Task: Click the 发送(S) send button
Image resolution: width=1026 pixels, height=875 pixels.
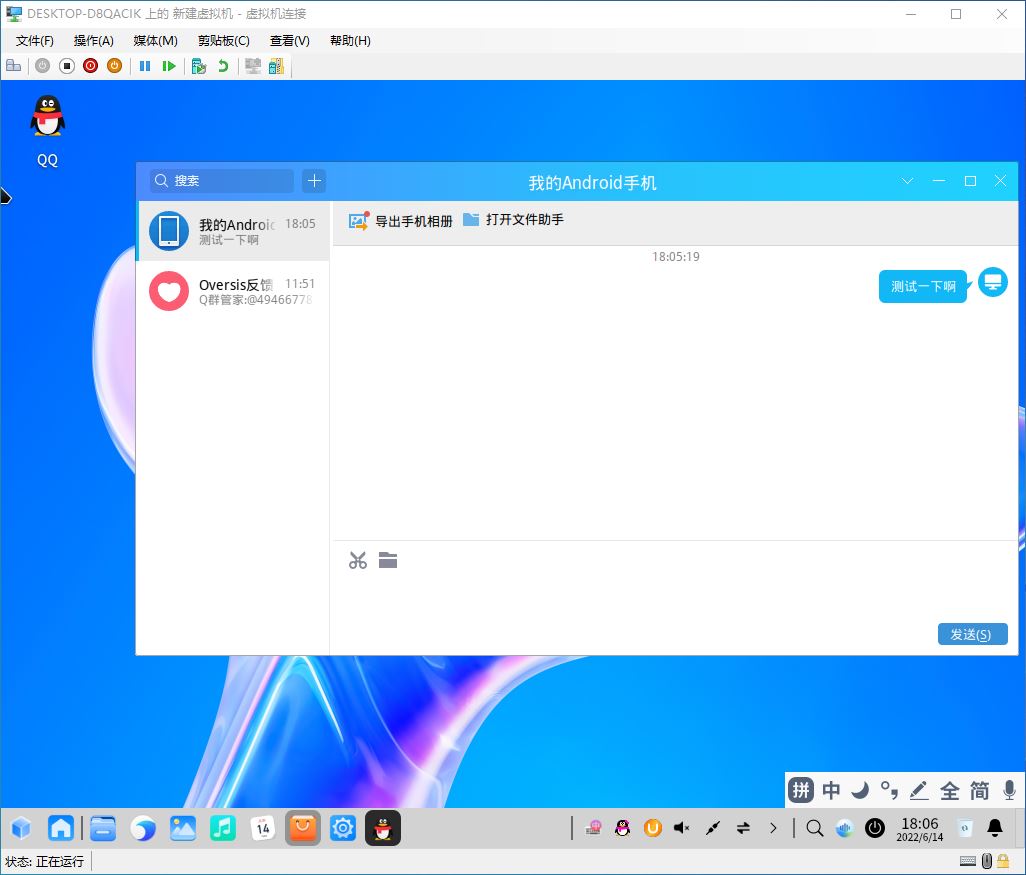Action: pyautogui.click(x=972, y=633)
